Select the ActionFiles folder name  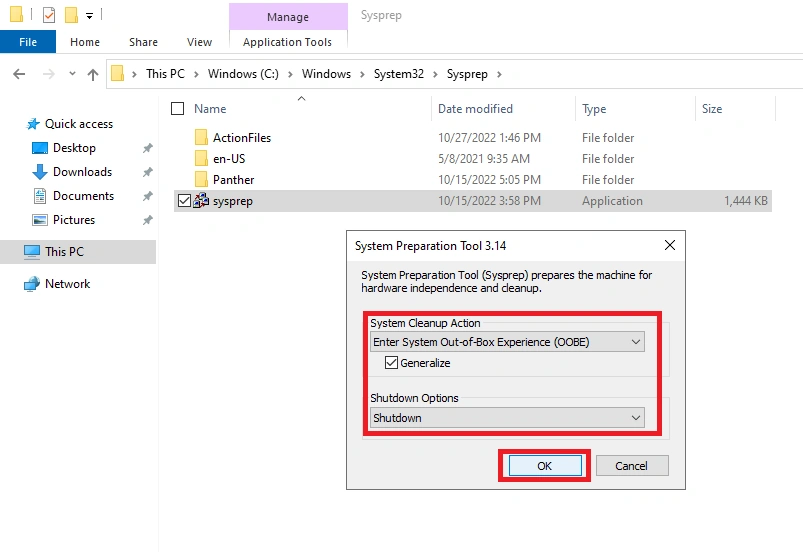[242, 138]
